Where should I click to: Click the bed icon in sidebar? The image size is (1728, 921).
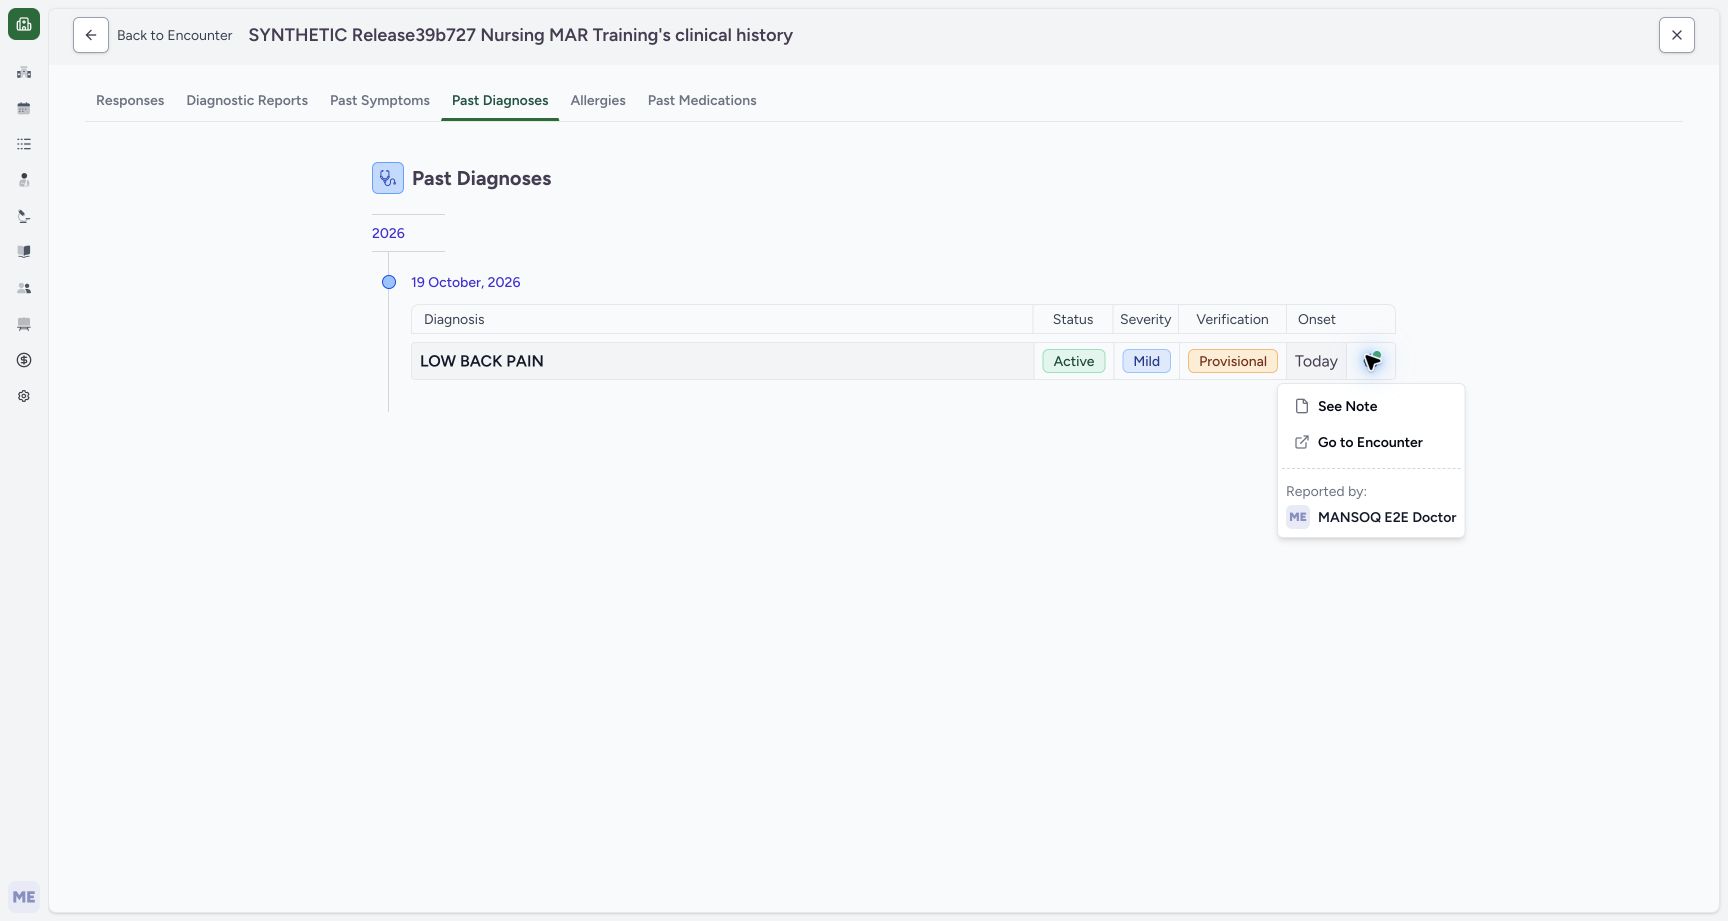click(x=24, y=324)
